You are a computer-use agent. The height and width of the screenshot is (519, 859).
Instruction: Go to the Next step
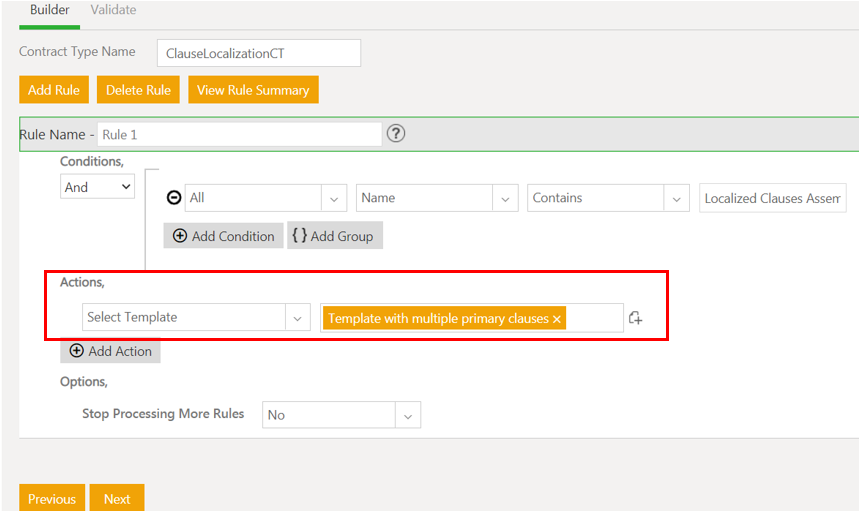(x=117, y=499)
